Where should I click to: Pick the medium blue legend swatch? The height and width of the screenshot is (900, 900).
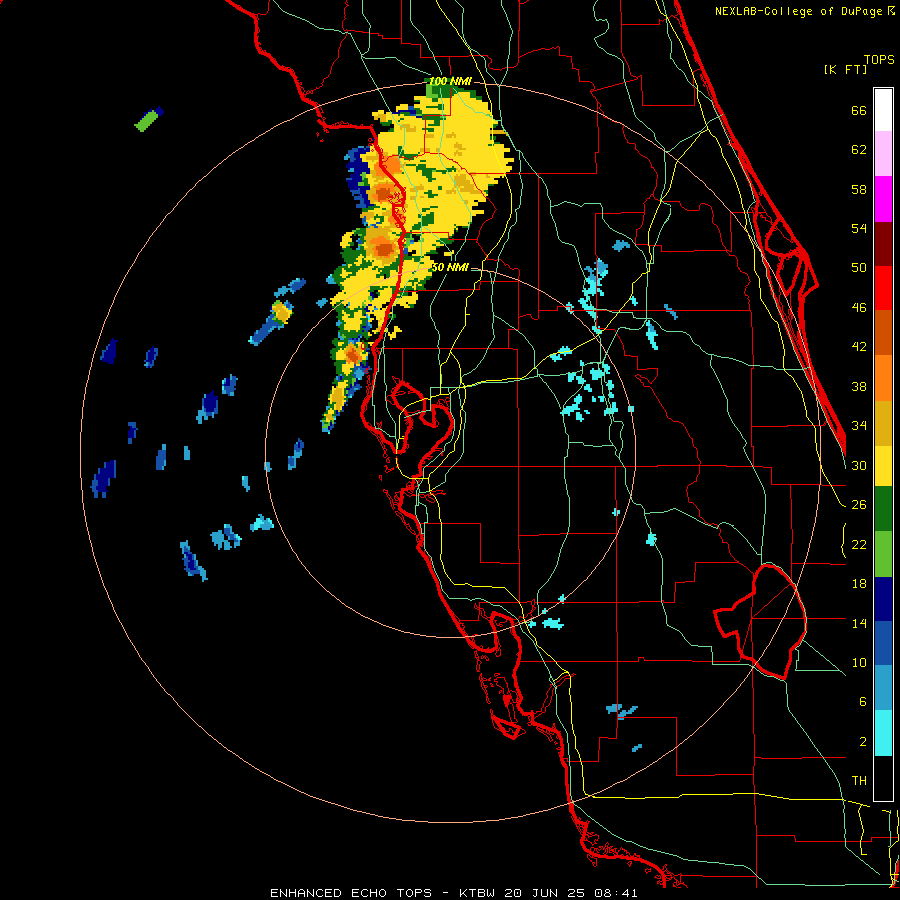click(883, 643)
